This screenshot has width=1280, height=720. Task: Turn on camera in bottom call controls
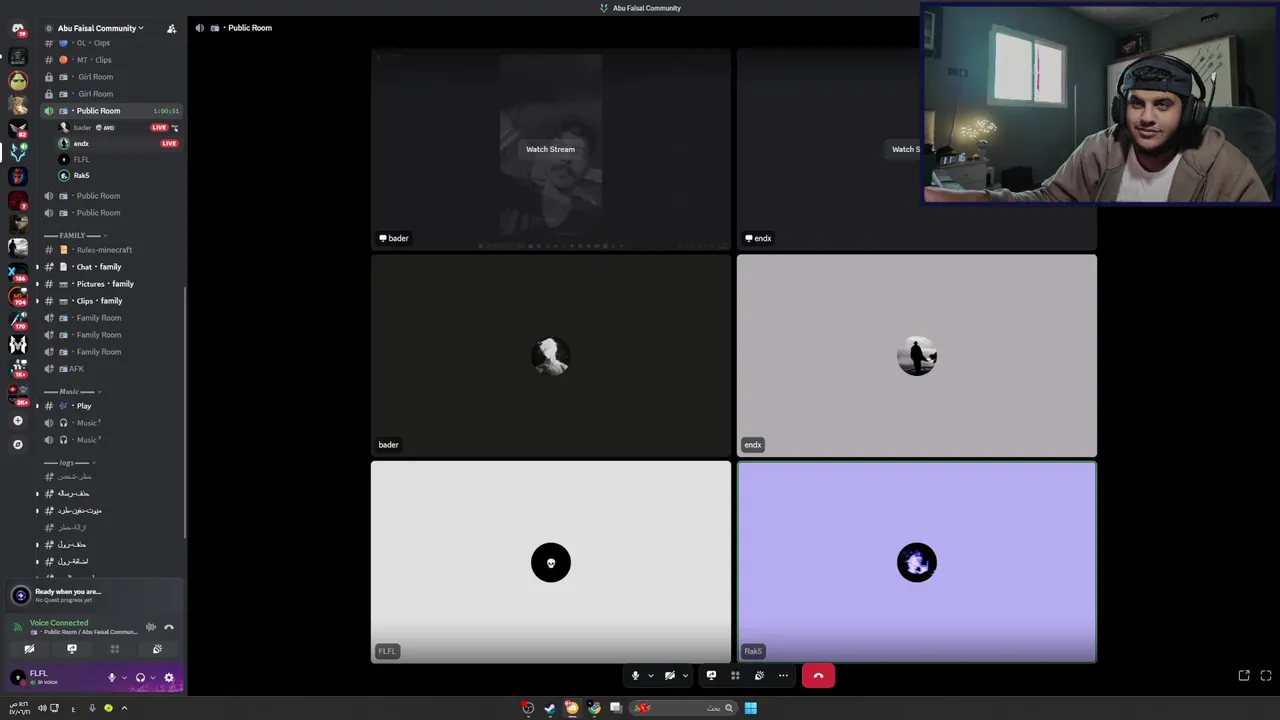670,676
